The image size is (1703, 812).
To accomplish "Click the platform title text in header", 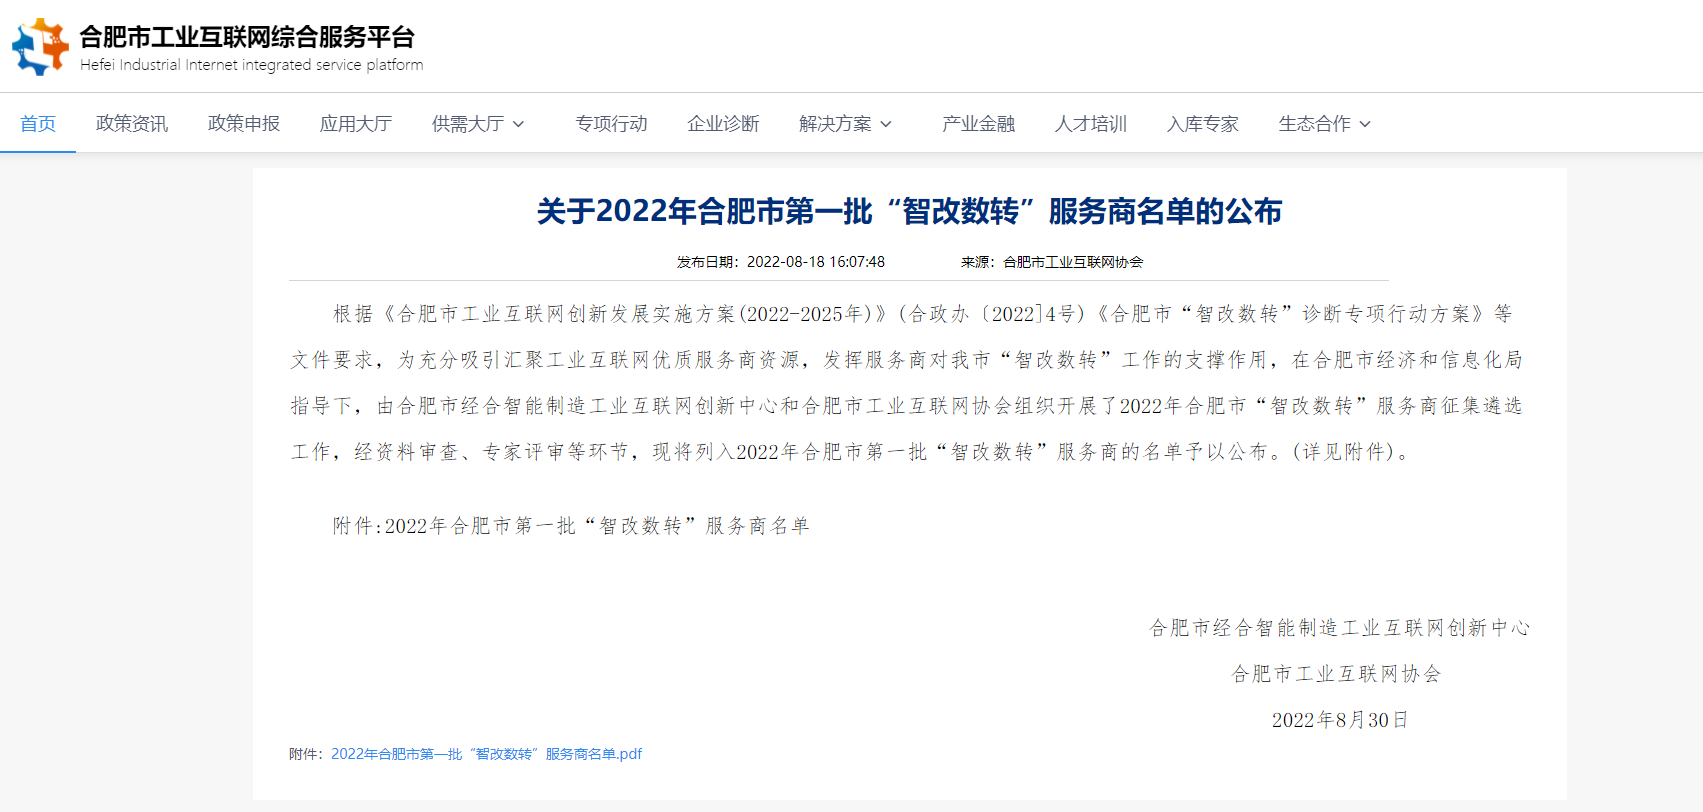I will pyautogui.click(x=247, y=37).
